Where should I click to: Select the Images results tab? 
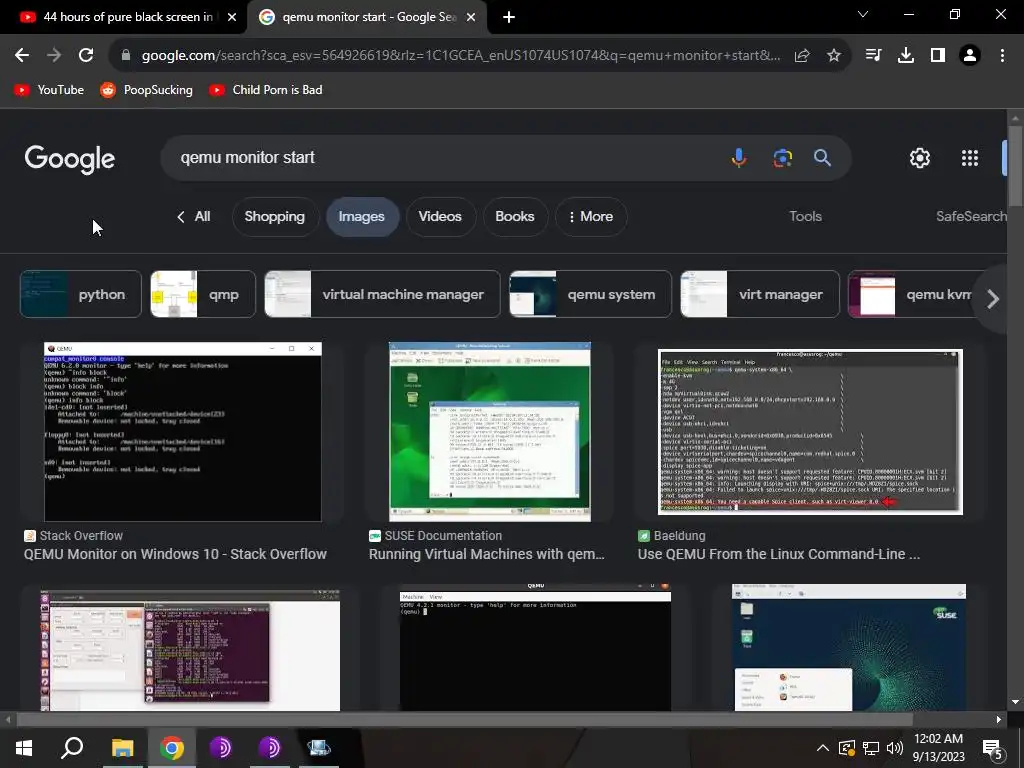[362, 216]
